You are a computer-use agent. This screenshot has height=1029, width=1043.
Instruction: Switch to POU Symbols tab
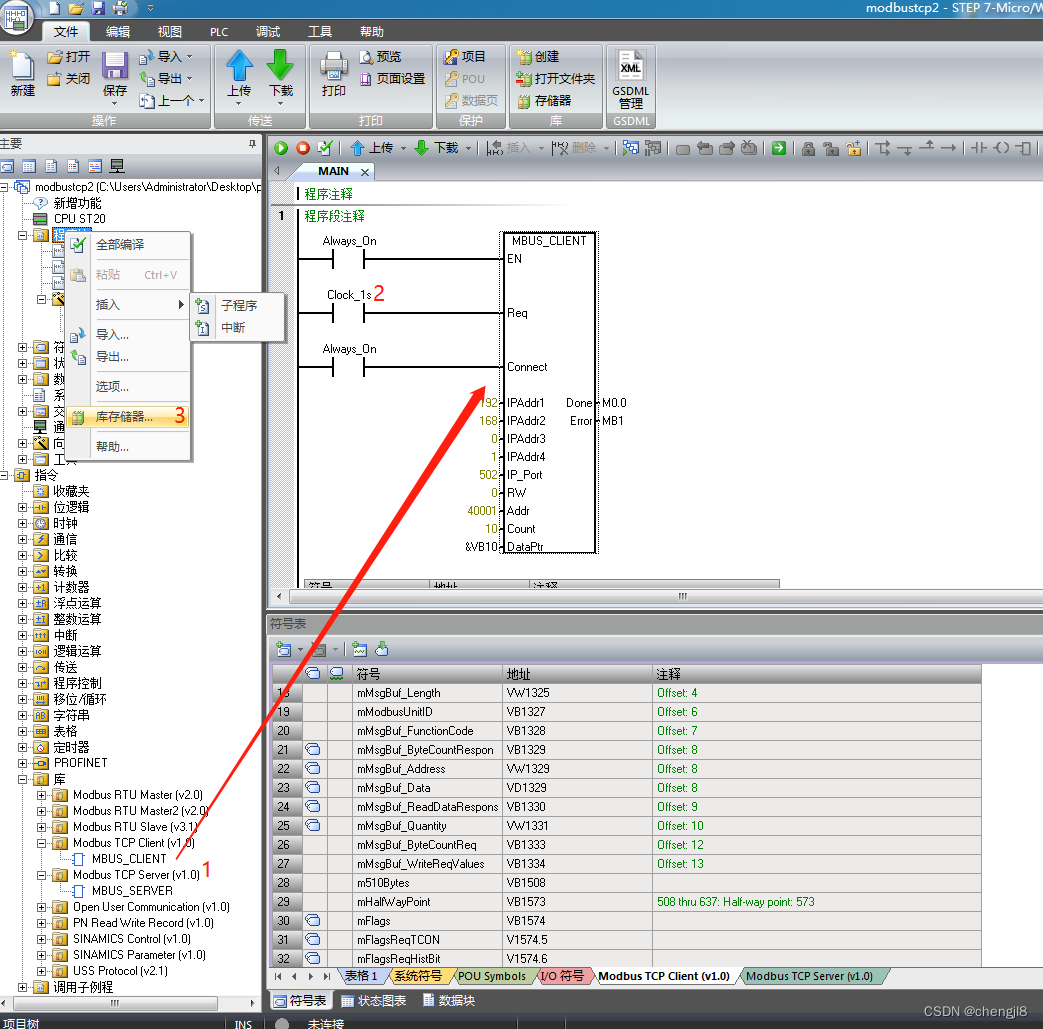[492, 976]
